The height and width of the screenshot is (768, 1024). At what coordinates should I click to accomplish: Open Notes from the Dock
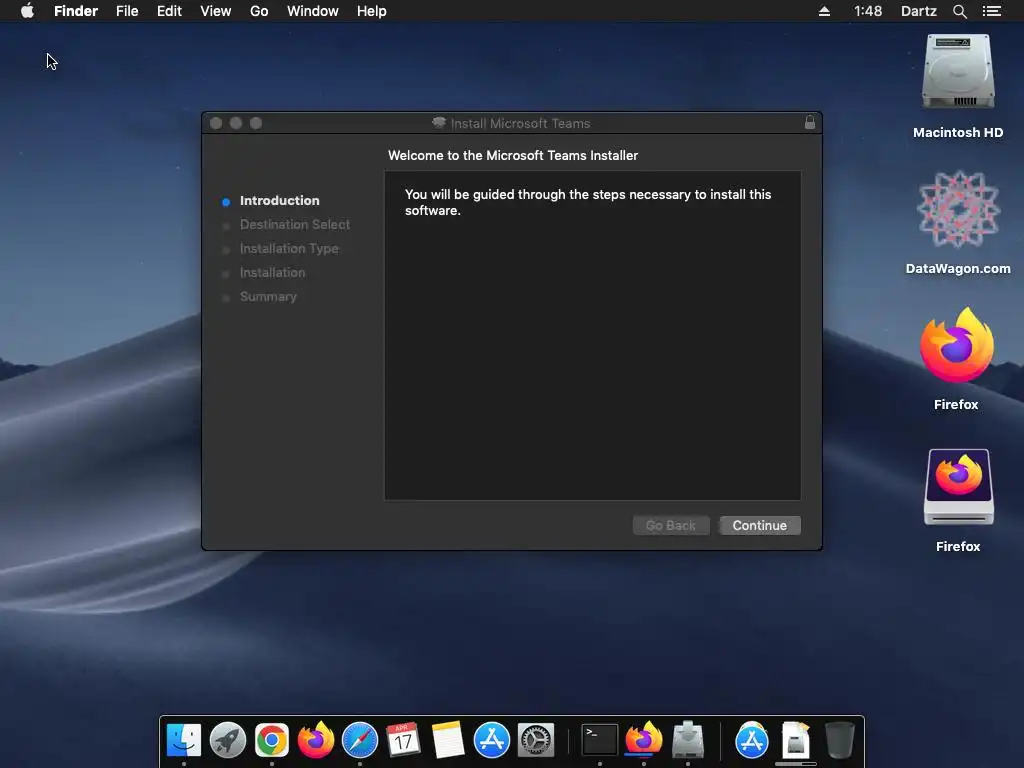448,740
